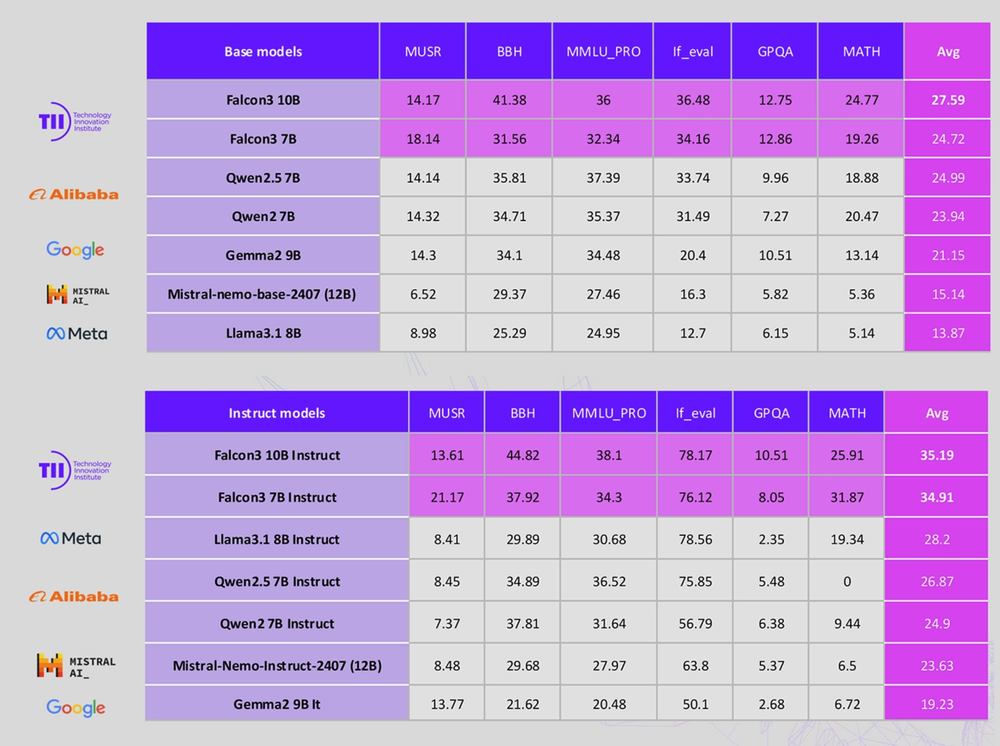This screenshot has height=746, width=1000.
Task: Click the Google logo beside the Gemma2 9B row
Action: (75, 250)
